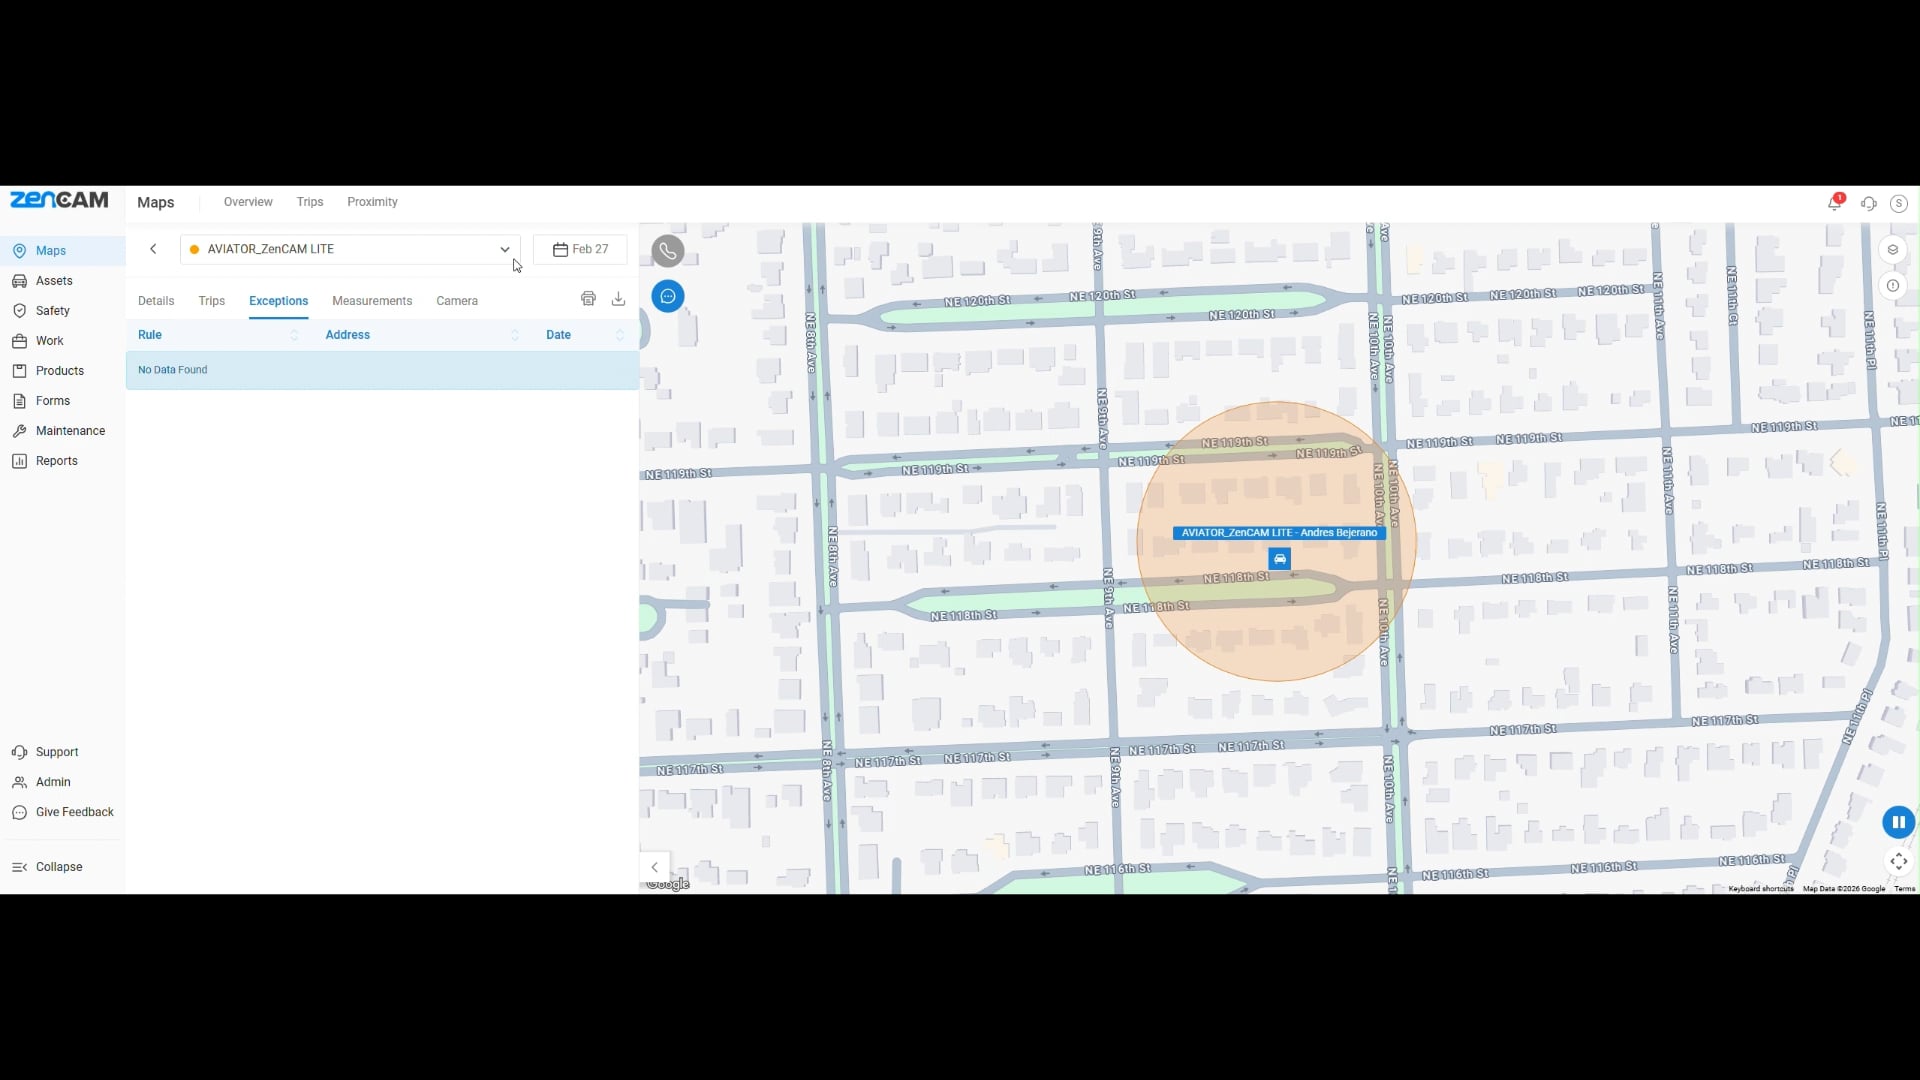Go to Reports in the sidebar

[56, 461]
